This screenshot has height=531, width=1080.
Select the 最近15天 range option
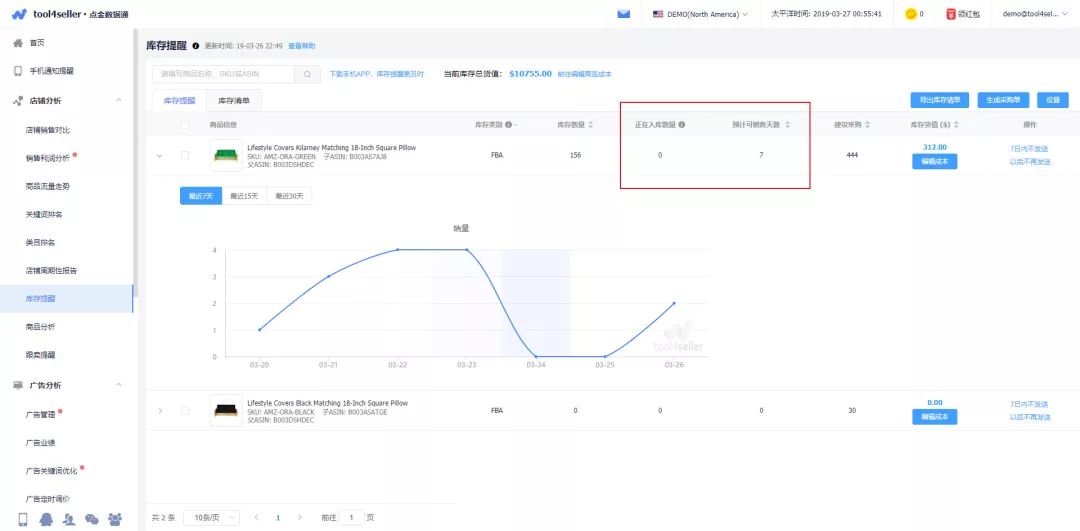(244, 196)
